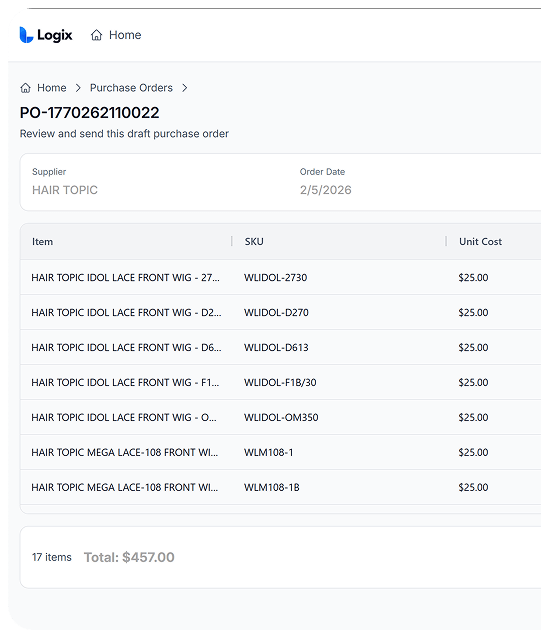This screenshot has width=541, height=630.
Task: Click SKU cell WLIDOL-OM350
Action: tap(281, 417)
